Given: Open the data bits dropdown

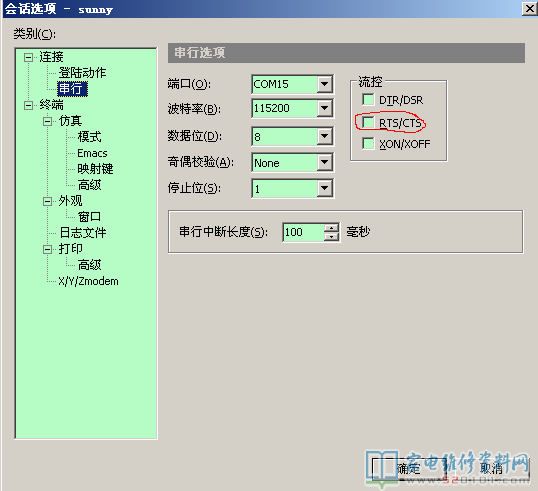Looking at the screenshot, I should tap(324, 136).
